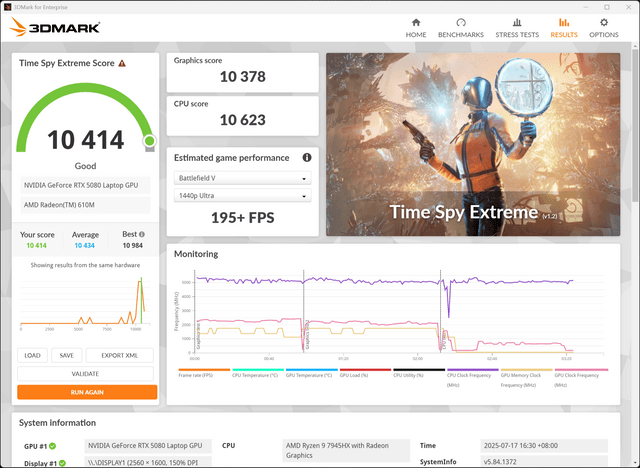Toggle the Frame rate (FPS) legend swatch

click(x=204, y=370)
